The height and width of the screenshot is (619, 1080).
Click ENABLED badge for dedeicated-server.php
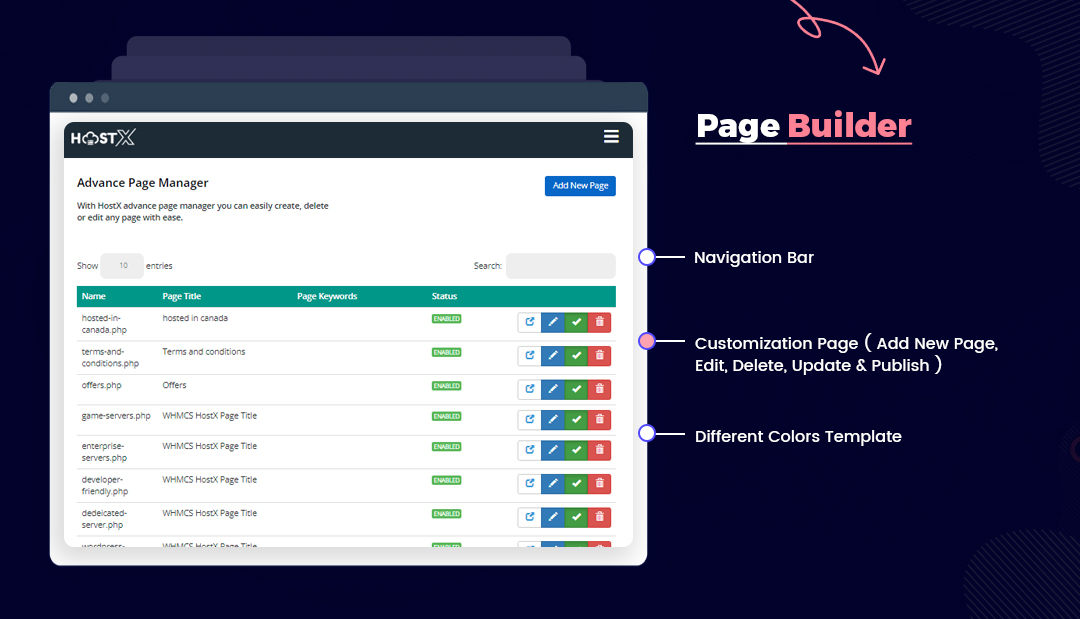click(446, 514)
